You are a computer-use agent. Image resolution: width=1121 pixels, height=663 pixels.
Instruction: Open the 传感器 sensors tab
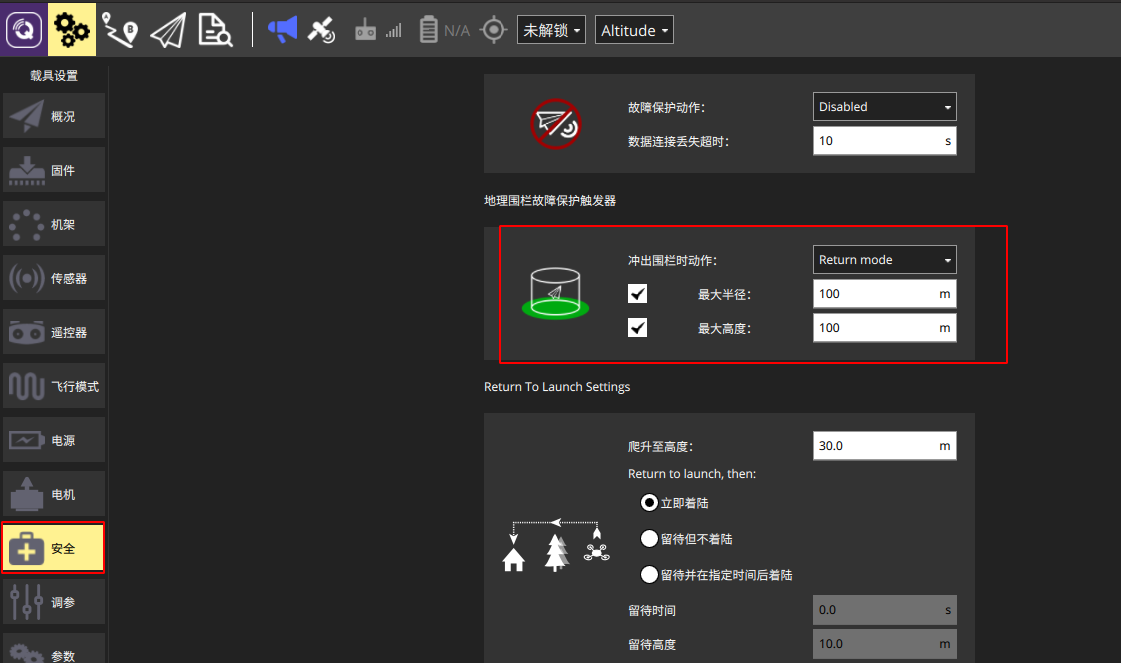point(54,278)
